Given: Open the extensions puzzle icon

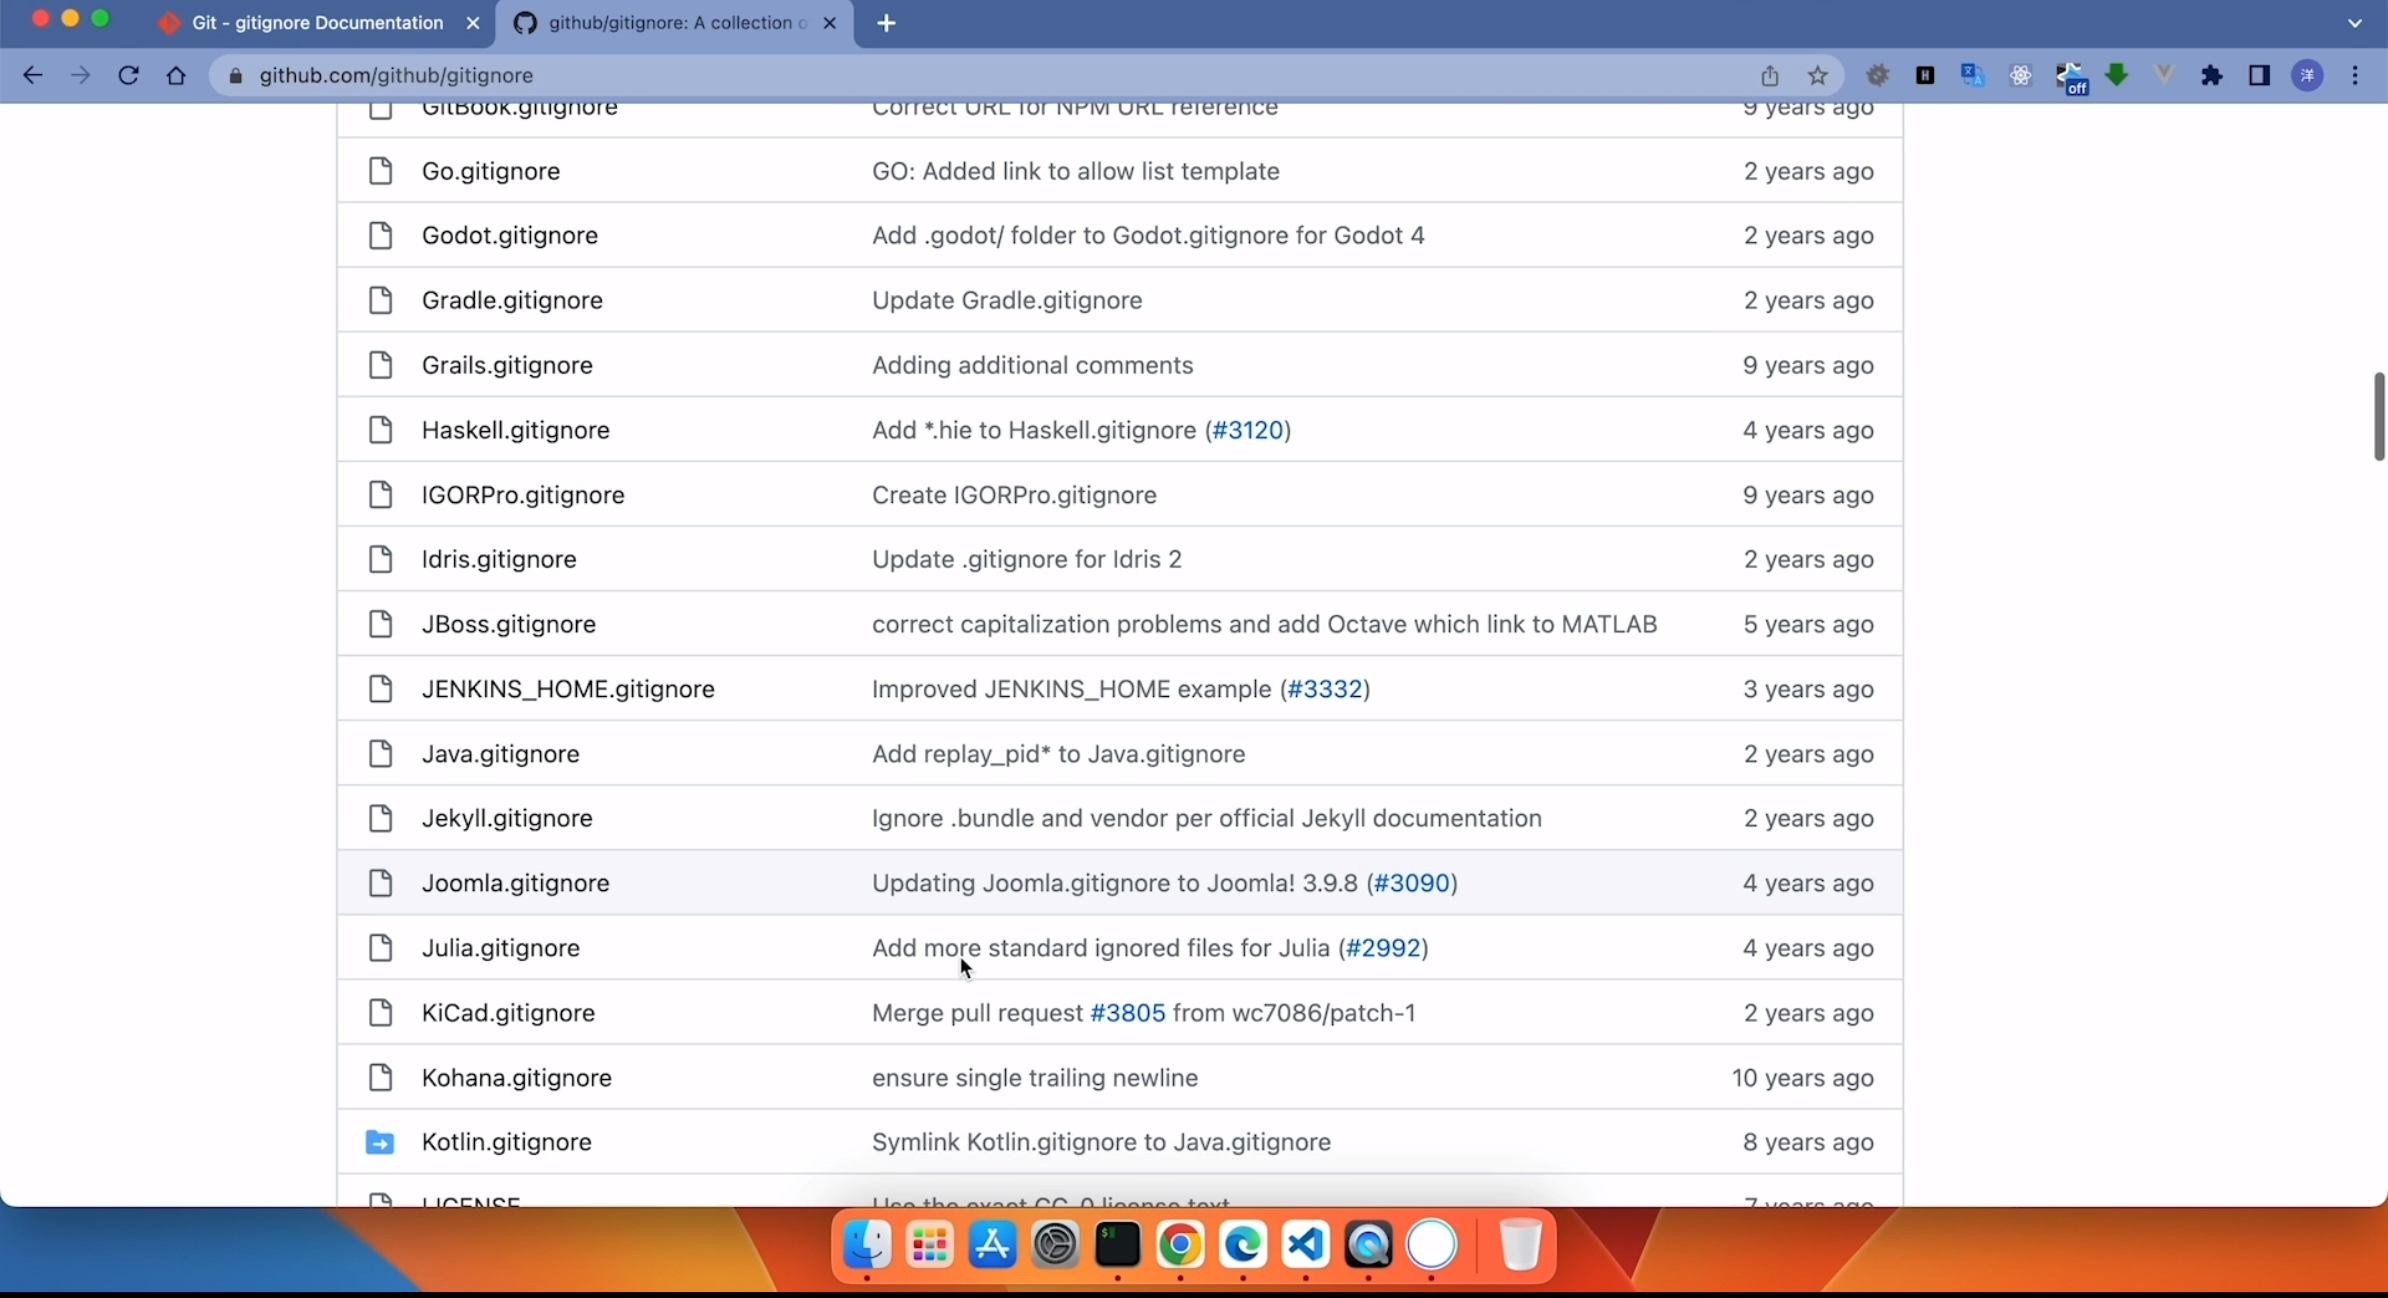Looking at the screenshot, I should click(2212, 75).
